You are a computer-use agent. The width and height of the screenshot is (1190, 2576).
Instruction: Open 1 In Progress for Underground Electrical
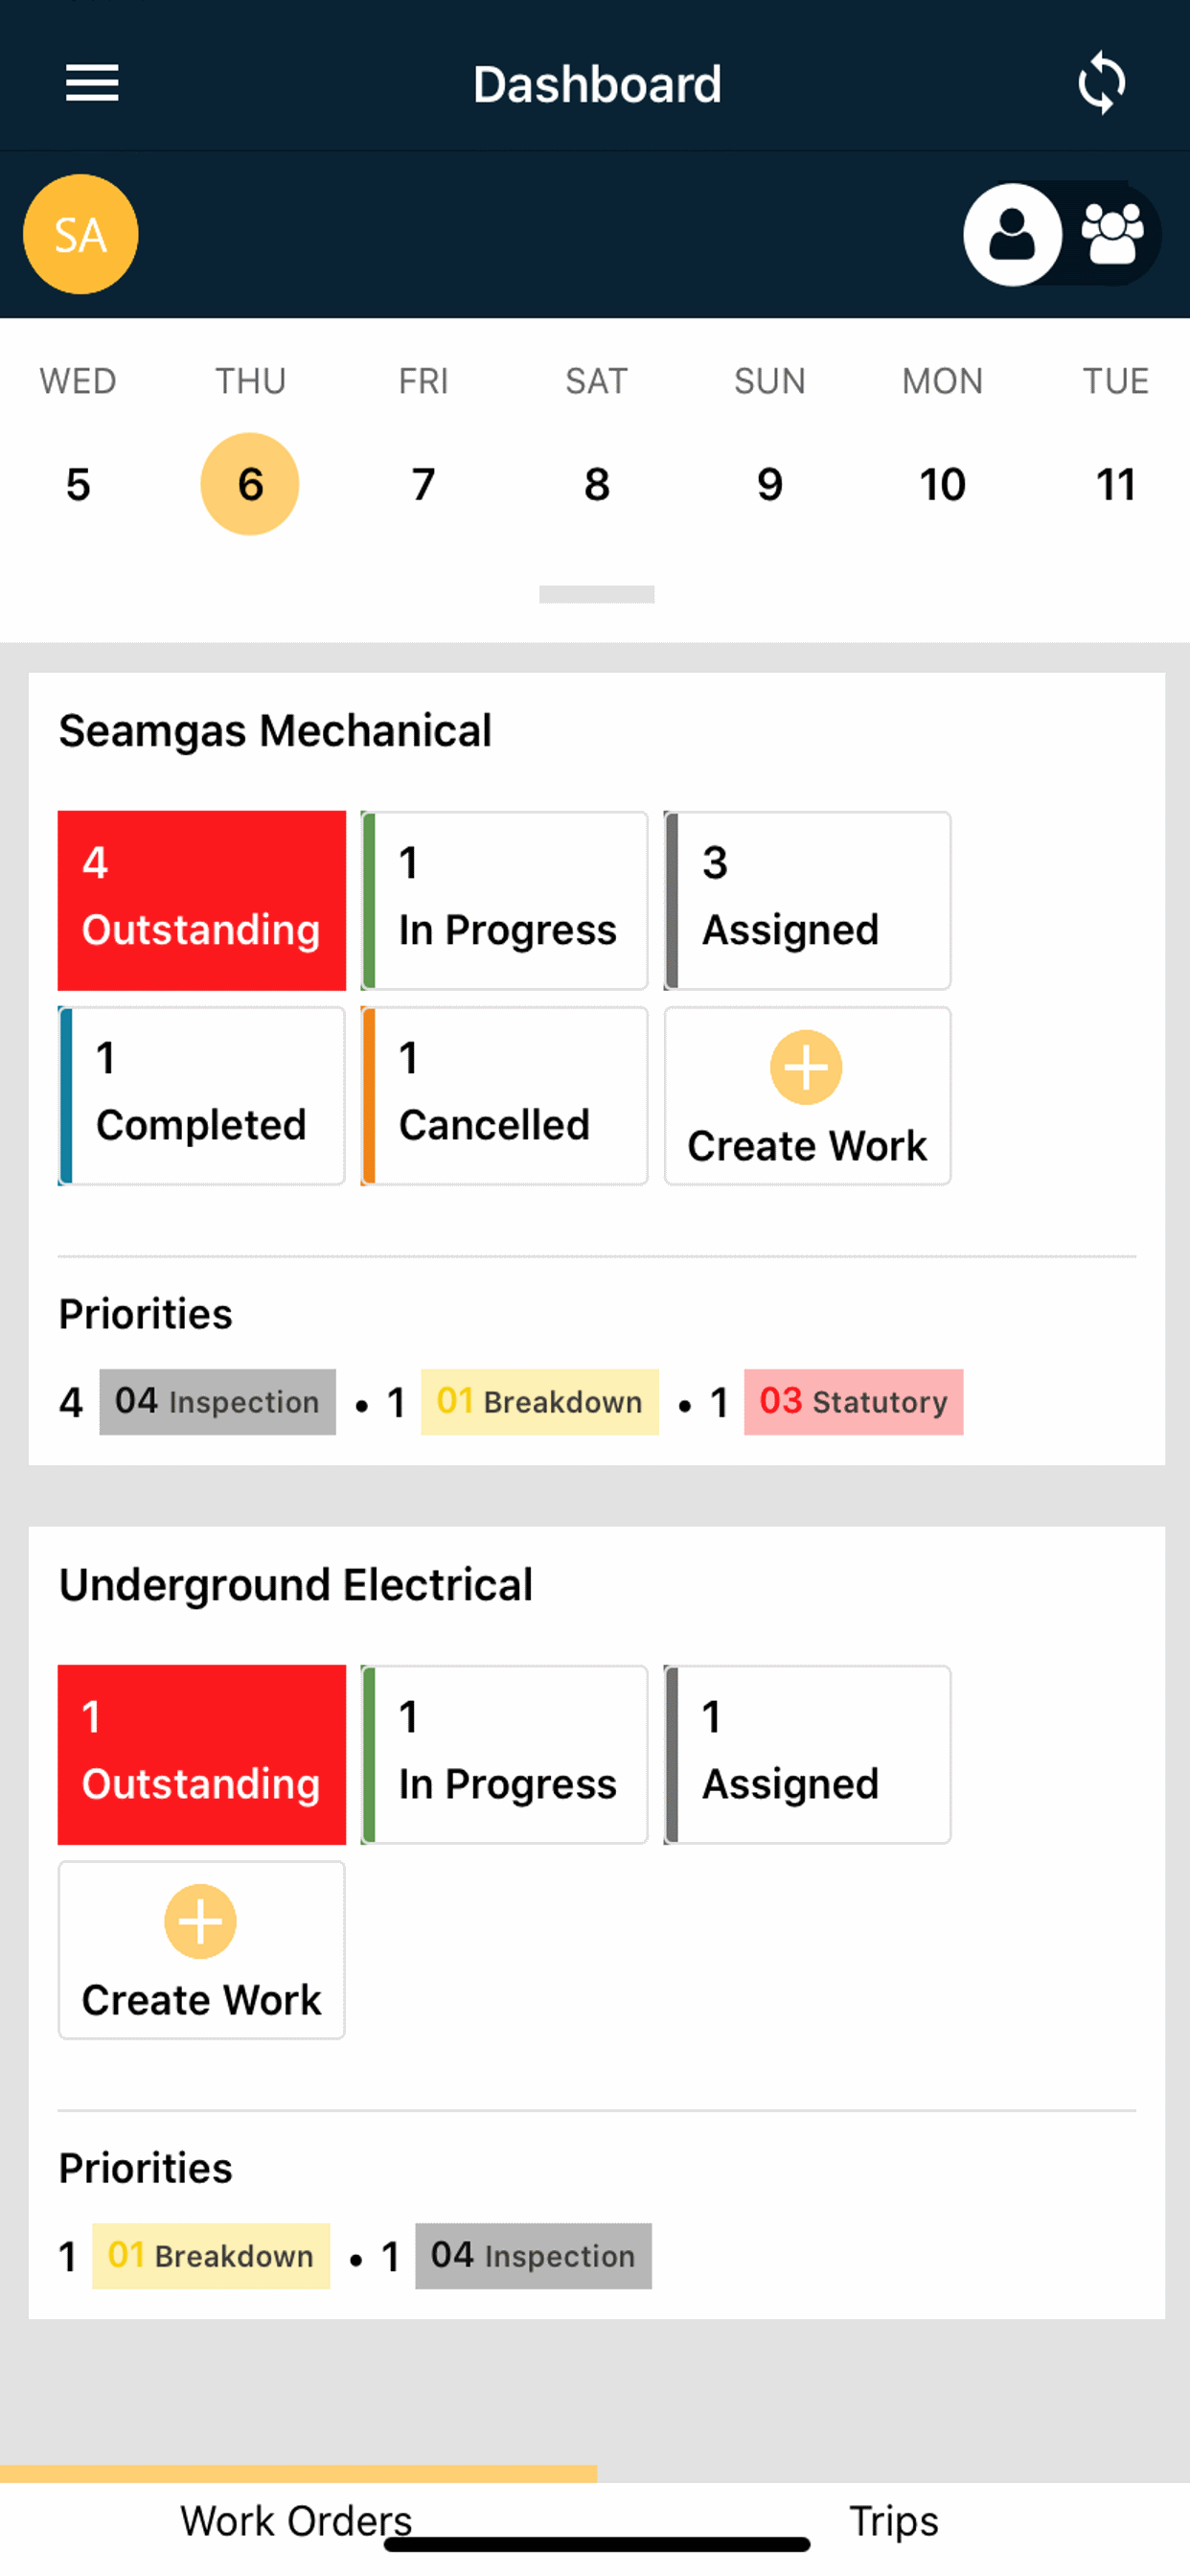point(504,1754)
